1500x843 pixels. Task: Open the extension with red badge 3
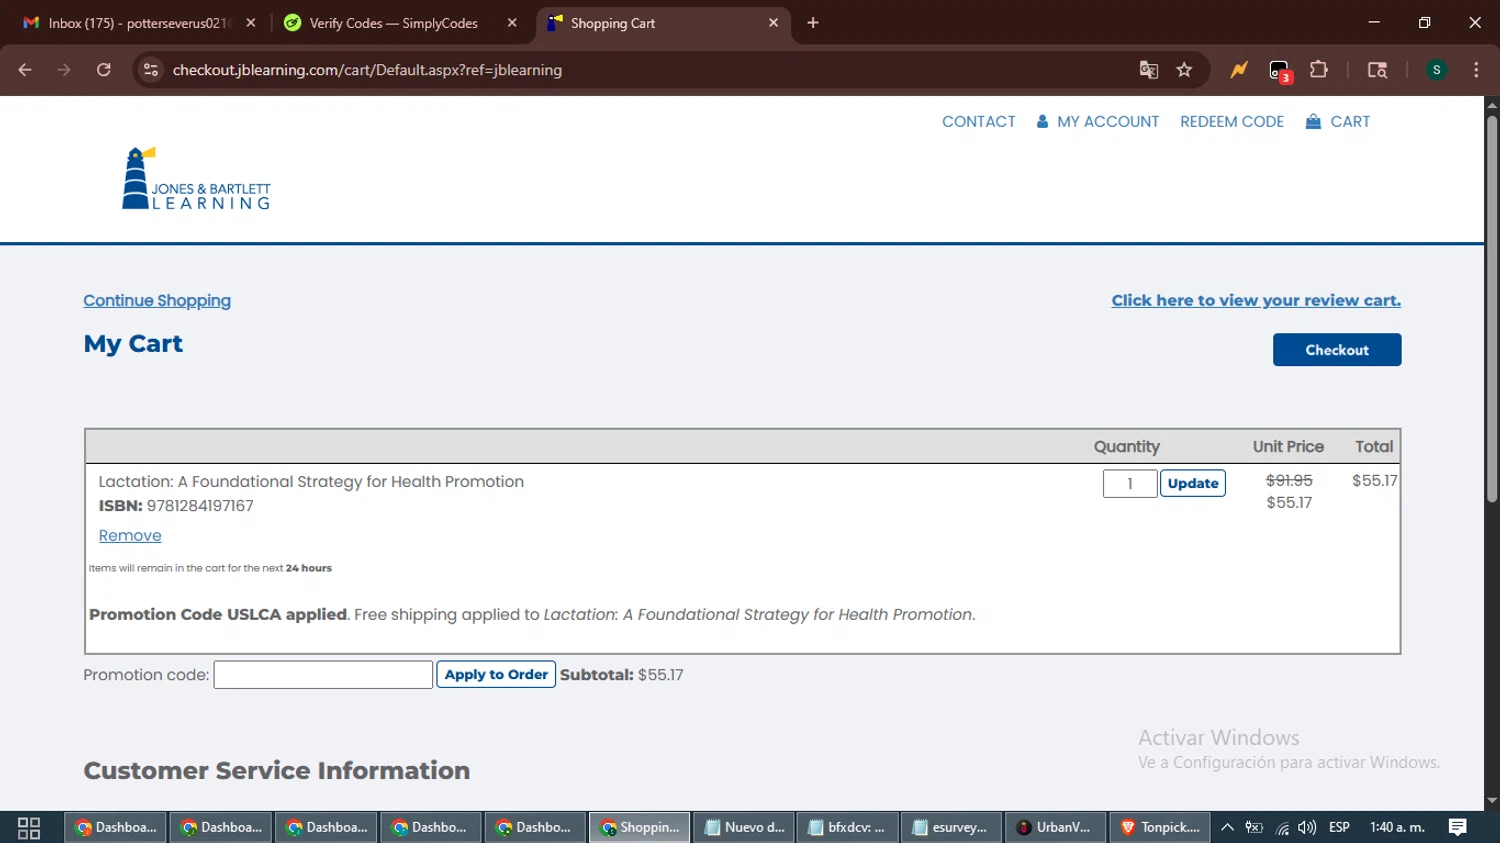click(1280, 71)
